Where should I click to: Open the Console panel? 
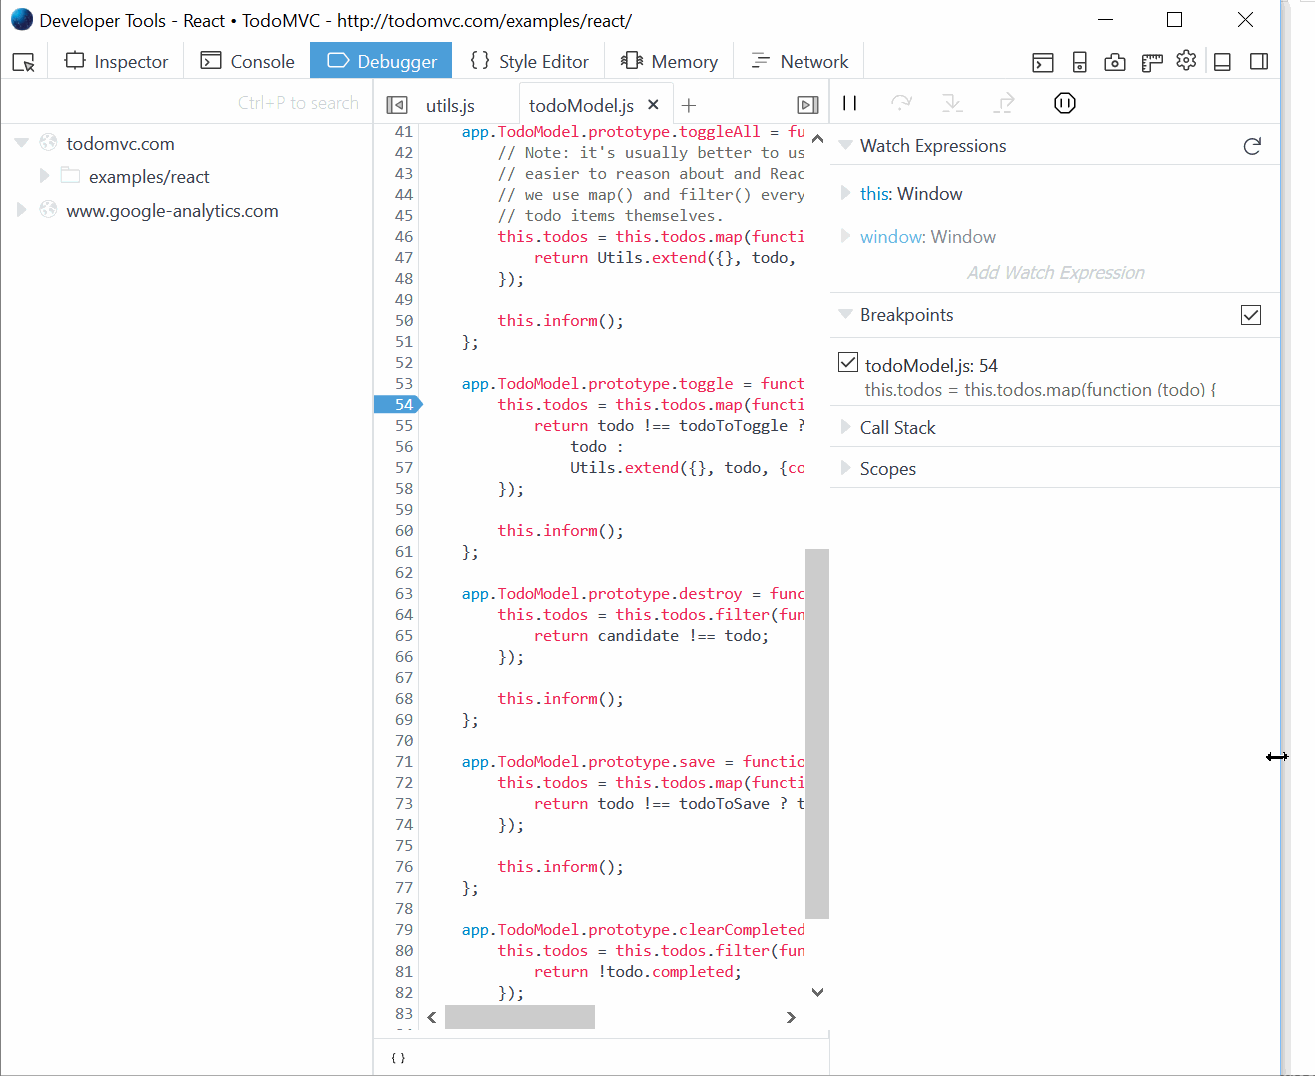coord(247,61)
